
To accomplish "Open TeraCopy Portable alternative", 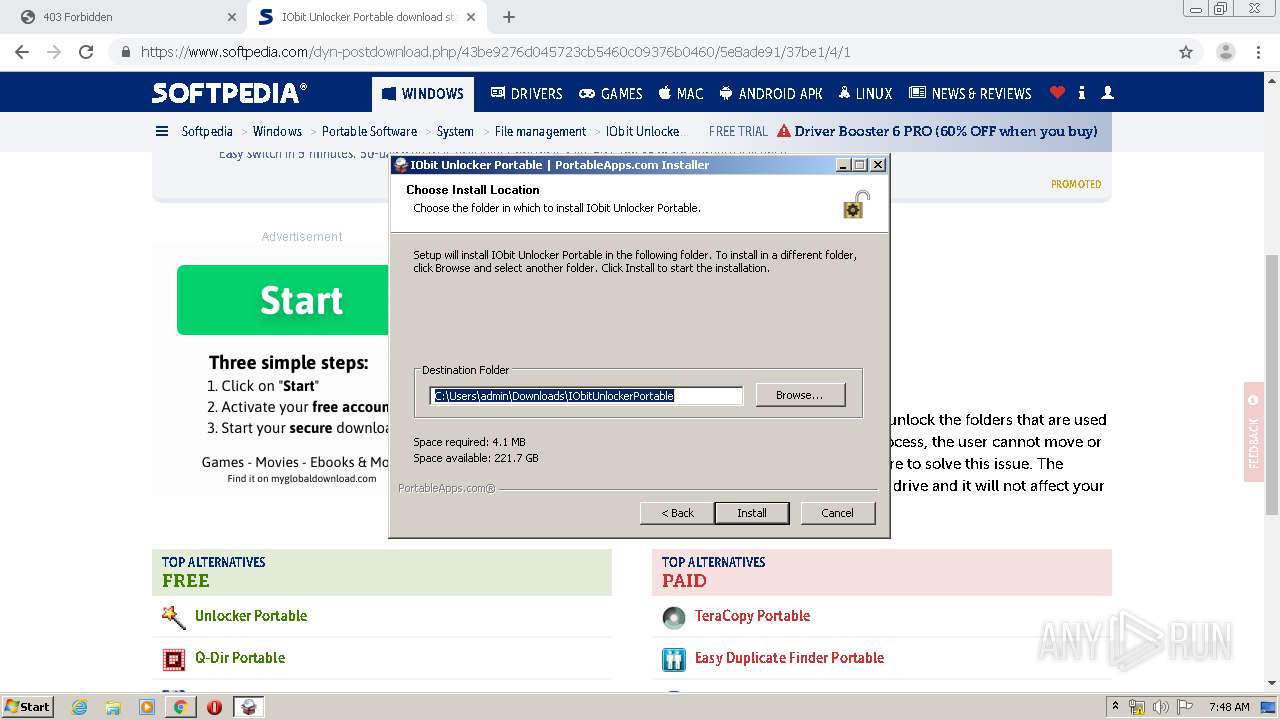I will pos(752,616).
